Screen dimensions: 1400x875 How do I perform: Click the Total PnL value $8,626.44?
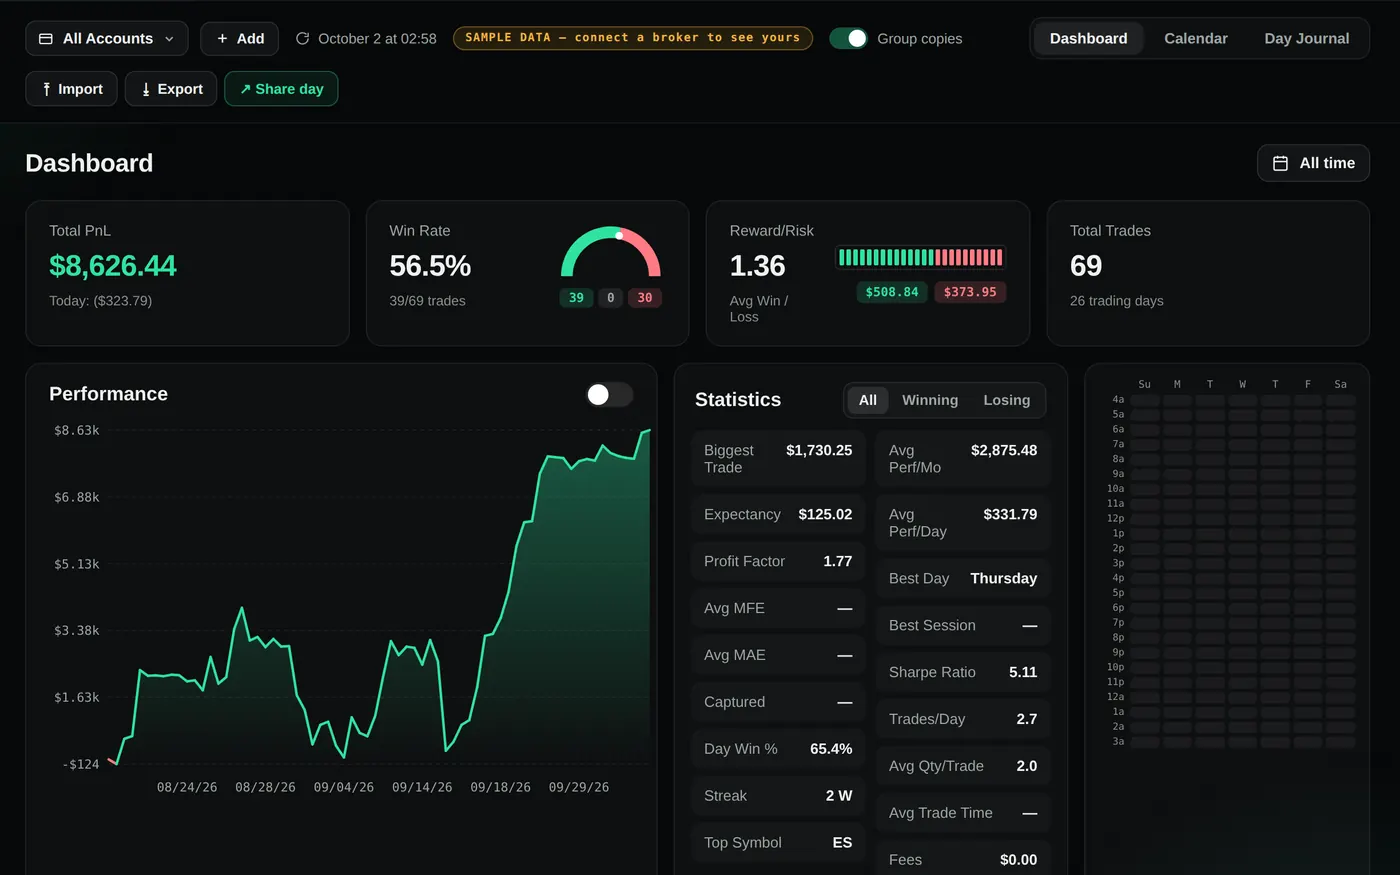[113, 266]
